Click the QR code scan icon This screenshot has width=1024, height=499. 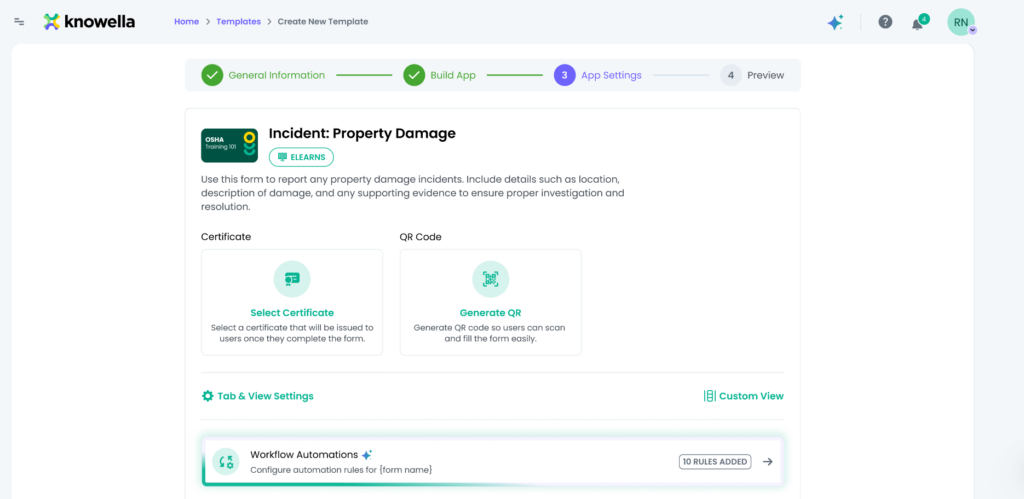point(490,279)
